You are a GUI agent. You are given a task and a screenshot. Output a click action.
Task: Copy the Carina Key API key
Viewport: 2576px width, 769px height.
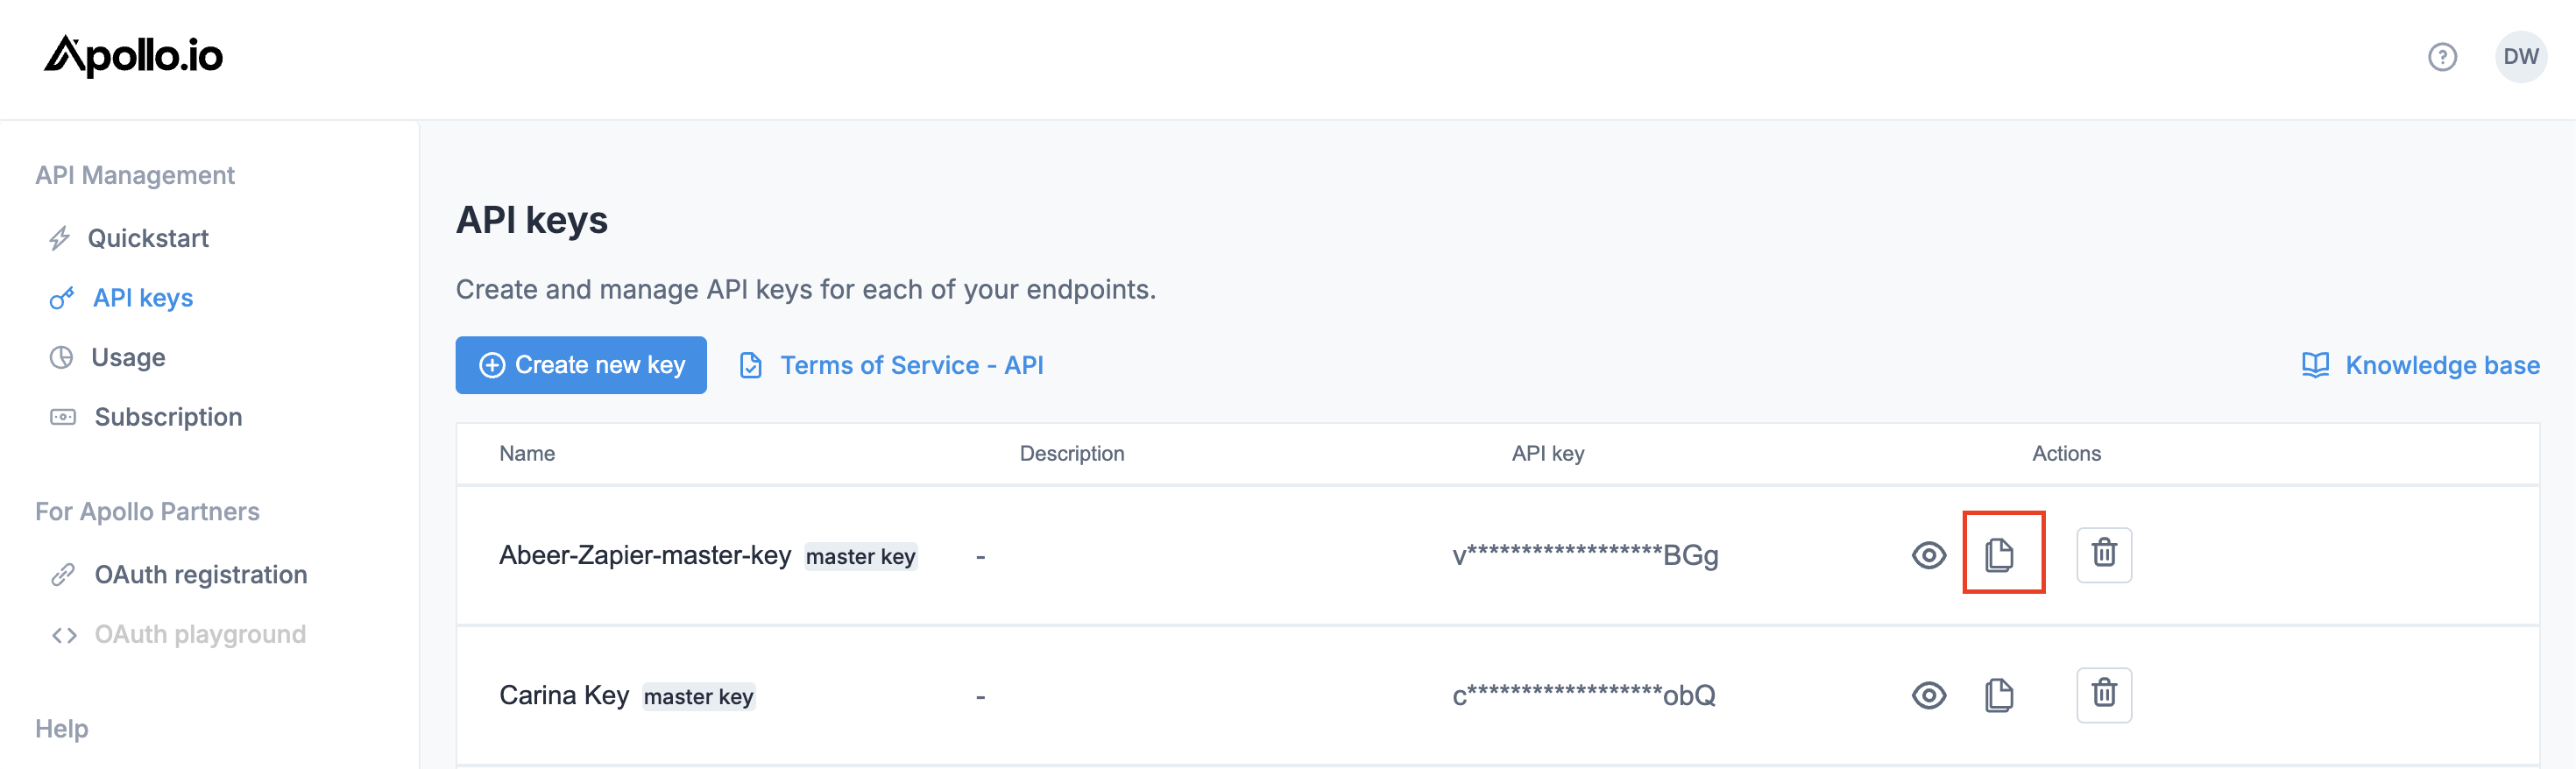pos(1999,695)
